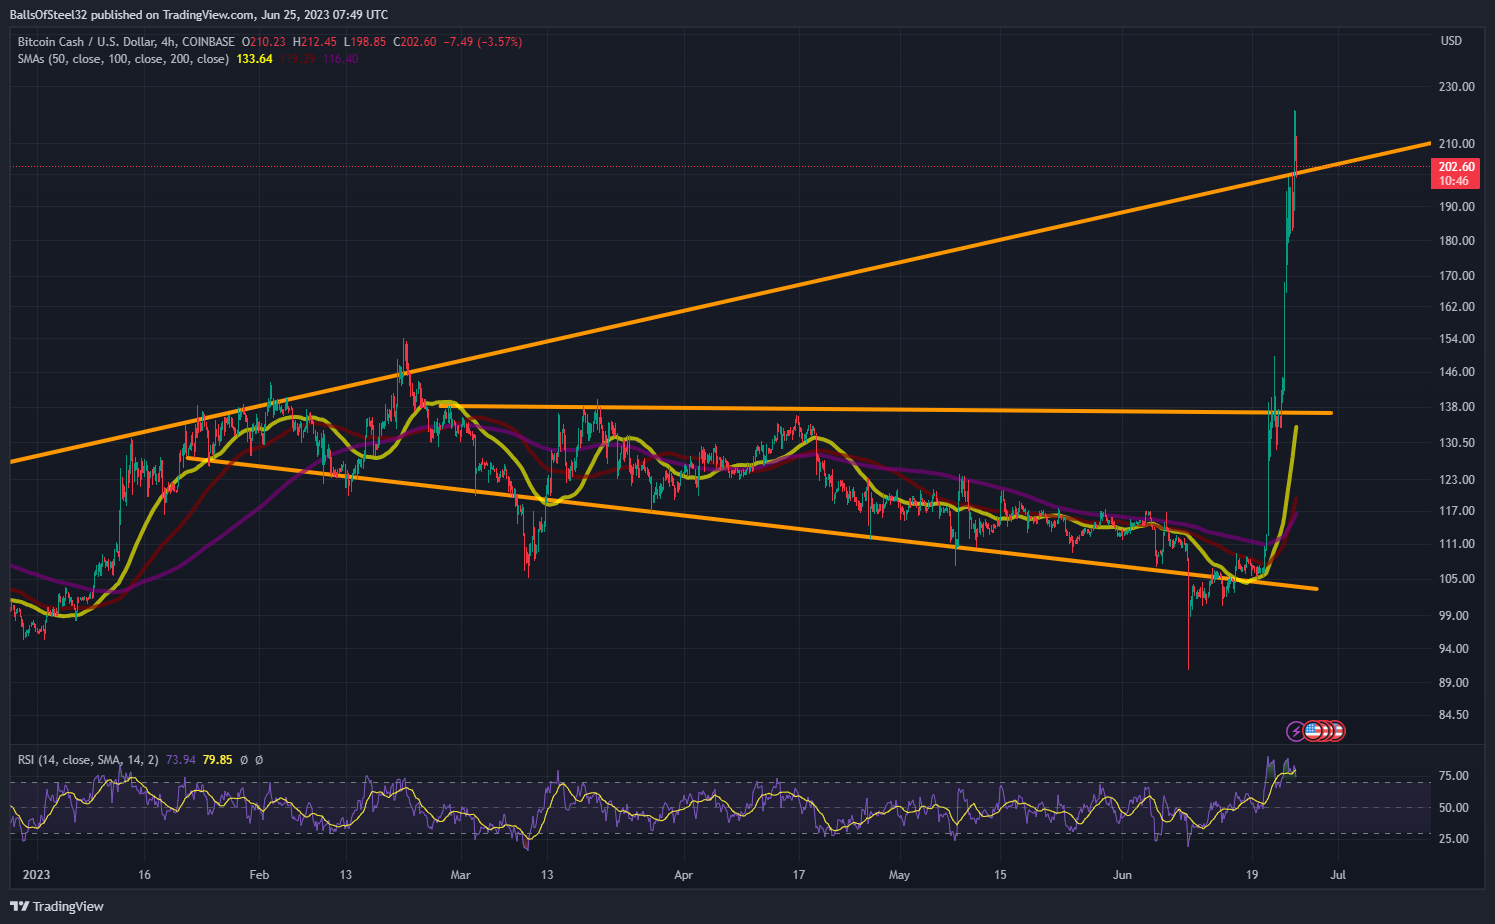Viewport: 1495px width, 924px height.
Task: Click the yellow SMA value 133.64
Action: (x=254, y=59)
